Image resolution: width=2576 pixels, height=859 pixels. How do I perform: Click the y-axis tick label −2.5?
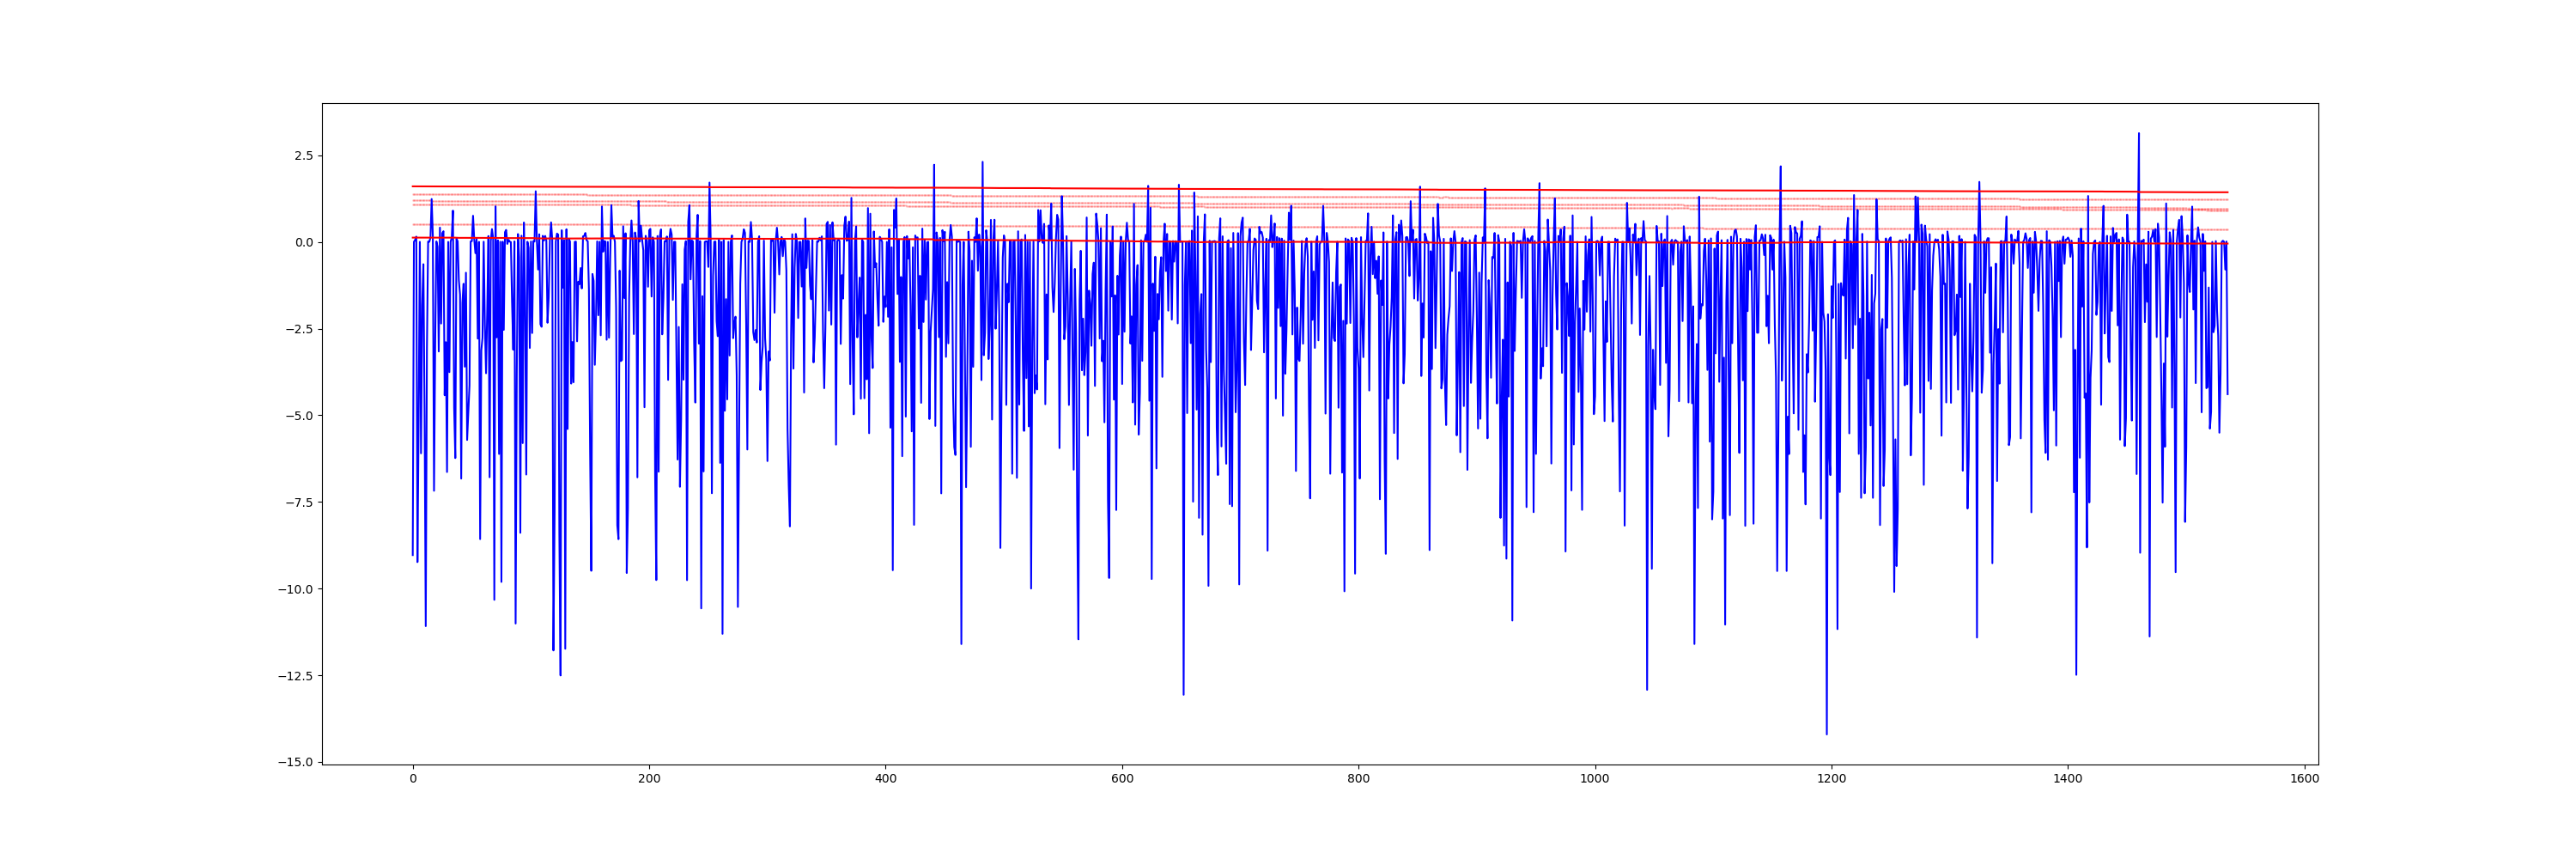[x=298, y=329]
